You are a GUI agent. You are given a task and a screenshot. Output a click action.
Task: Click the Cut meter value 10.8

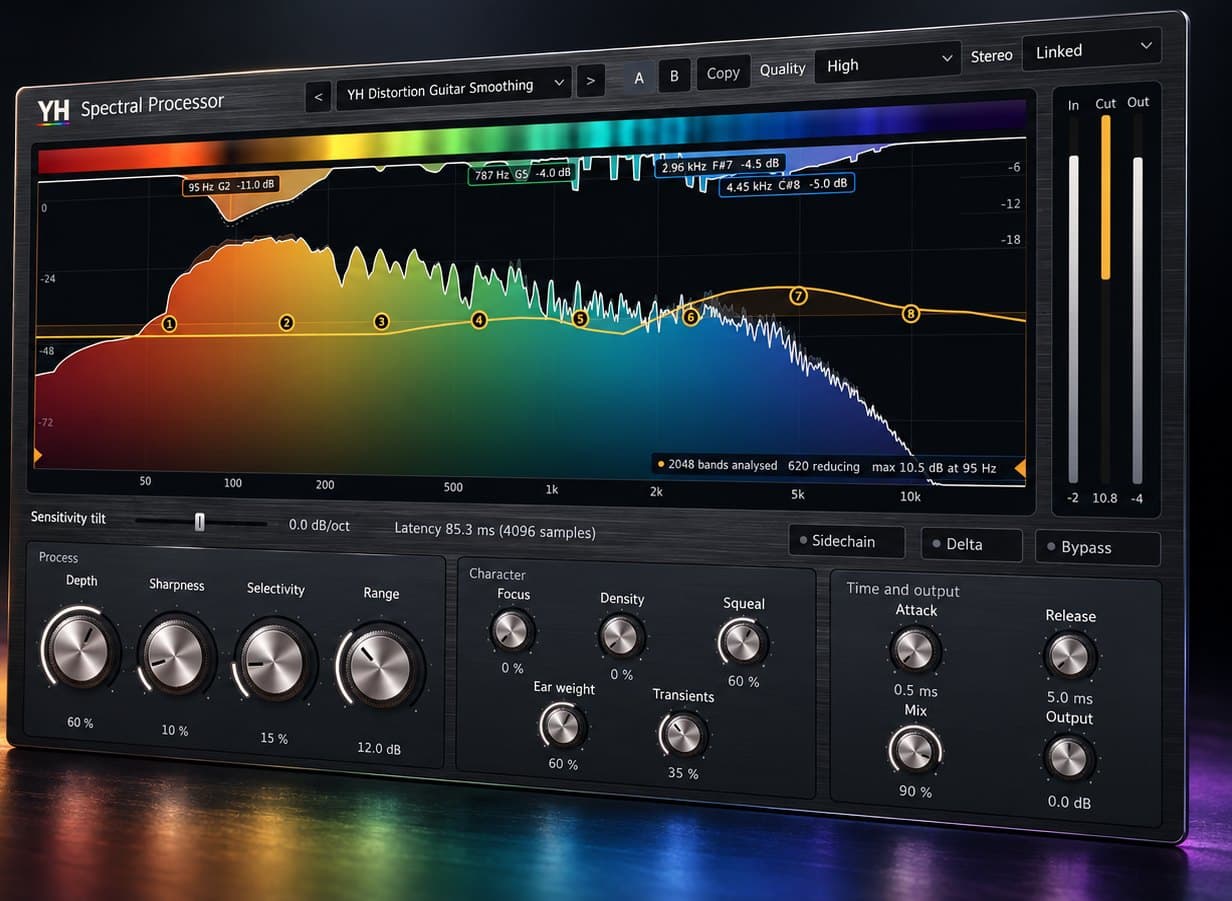1104,497
